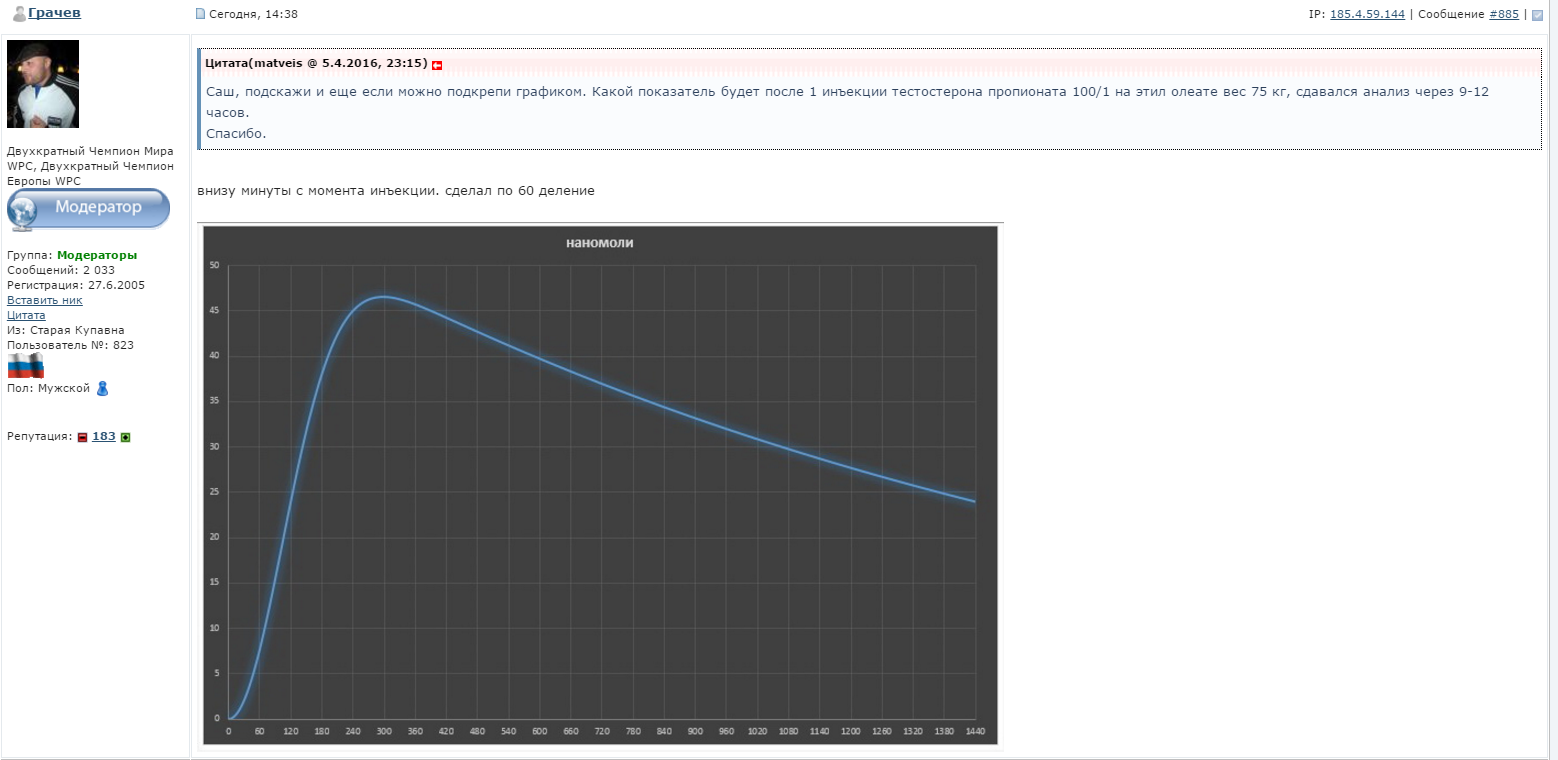Click the Вставить ник link
This screenshot has width=1558, height=760.
45,300
